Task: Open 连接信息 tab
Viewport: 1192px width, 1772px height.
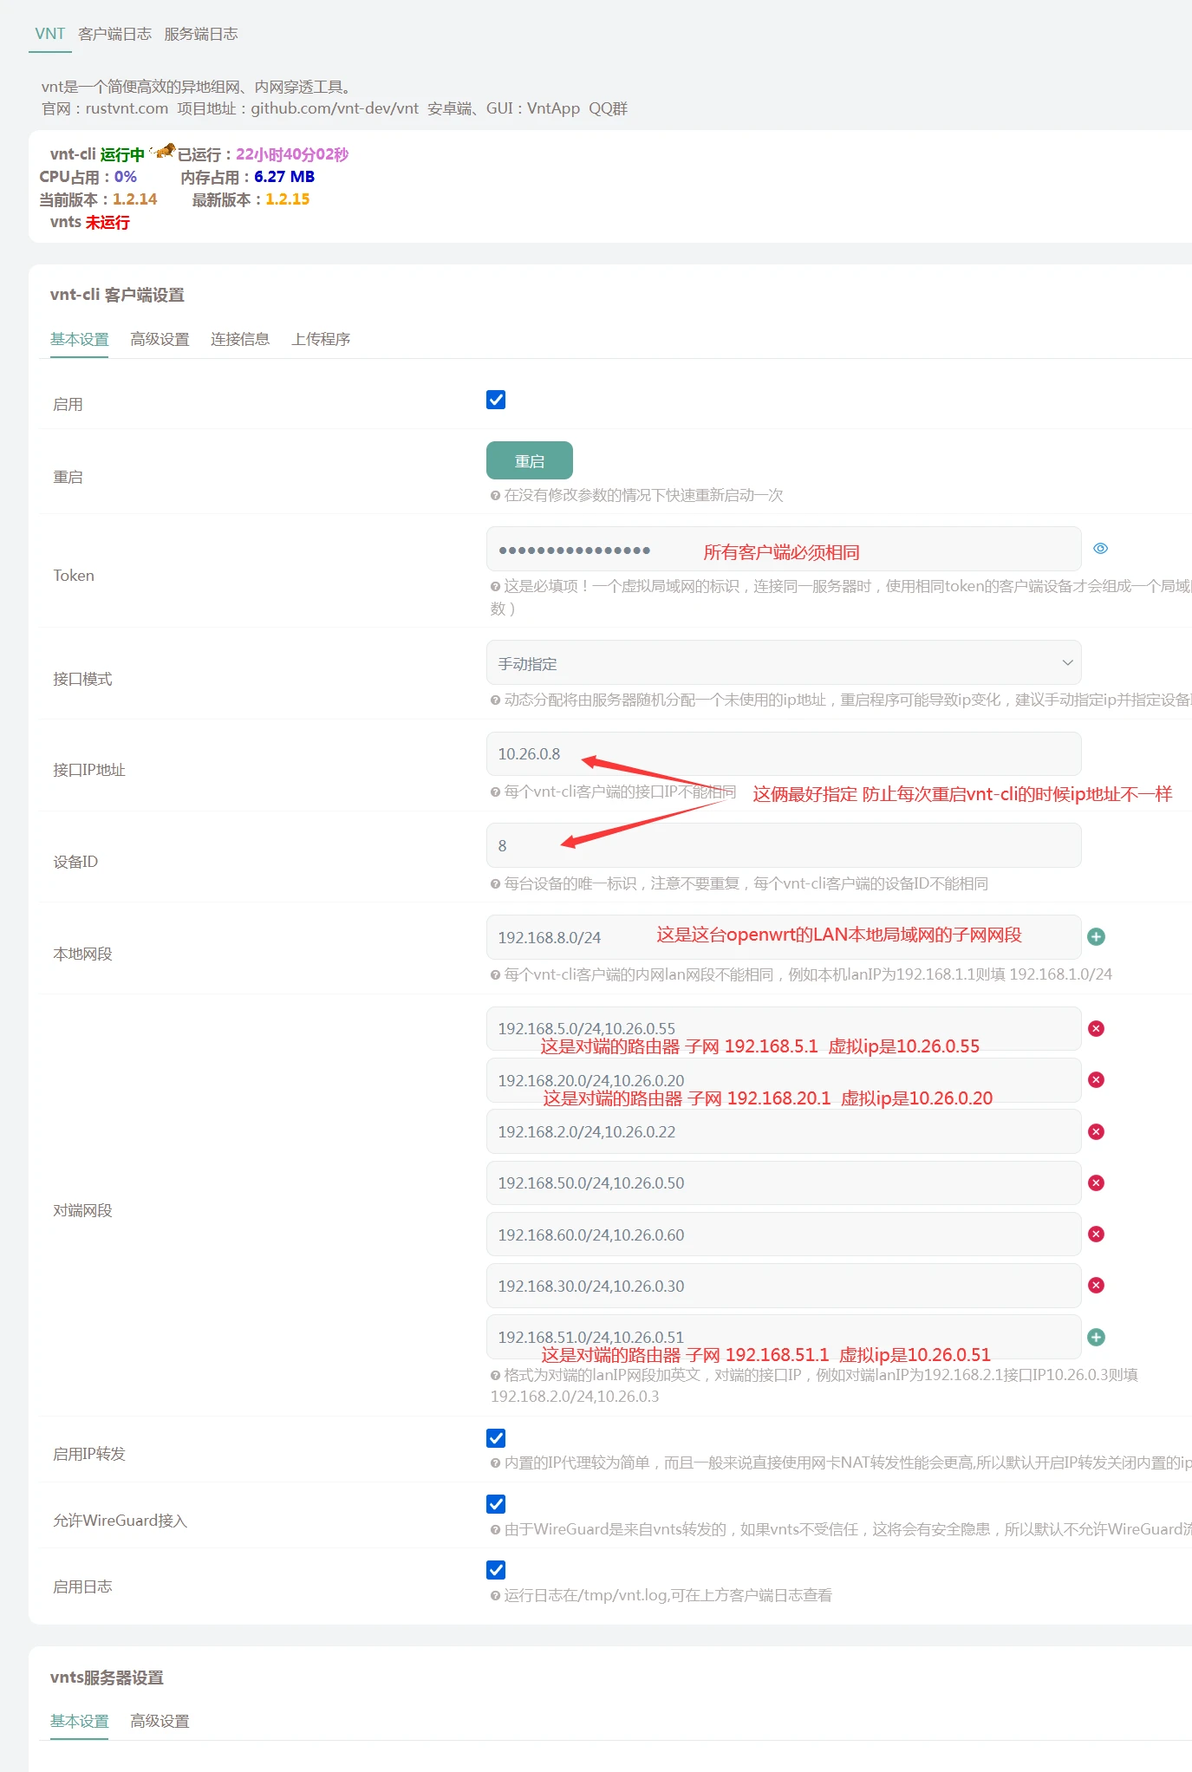Action: point(240,339)
